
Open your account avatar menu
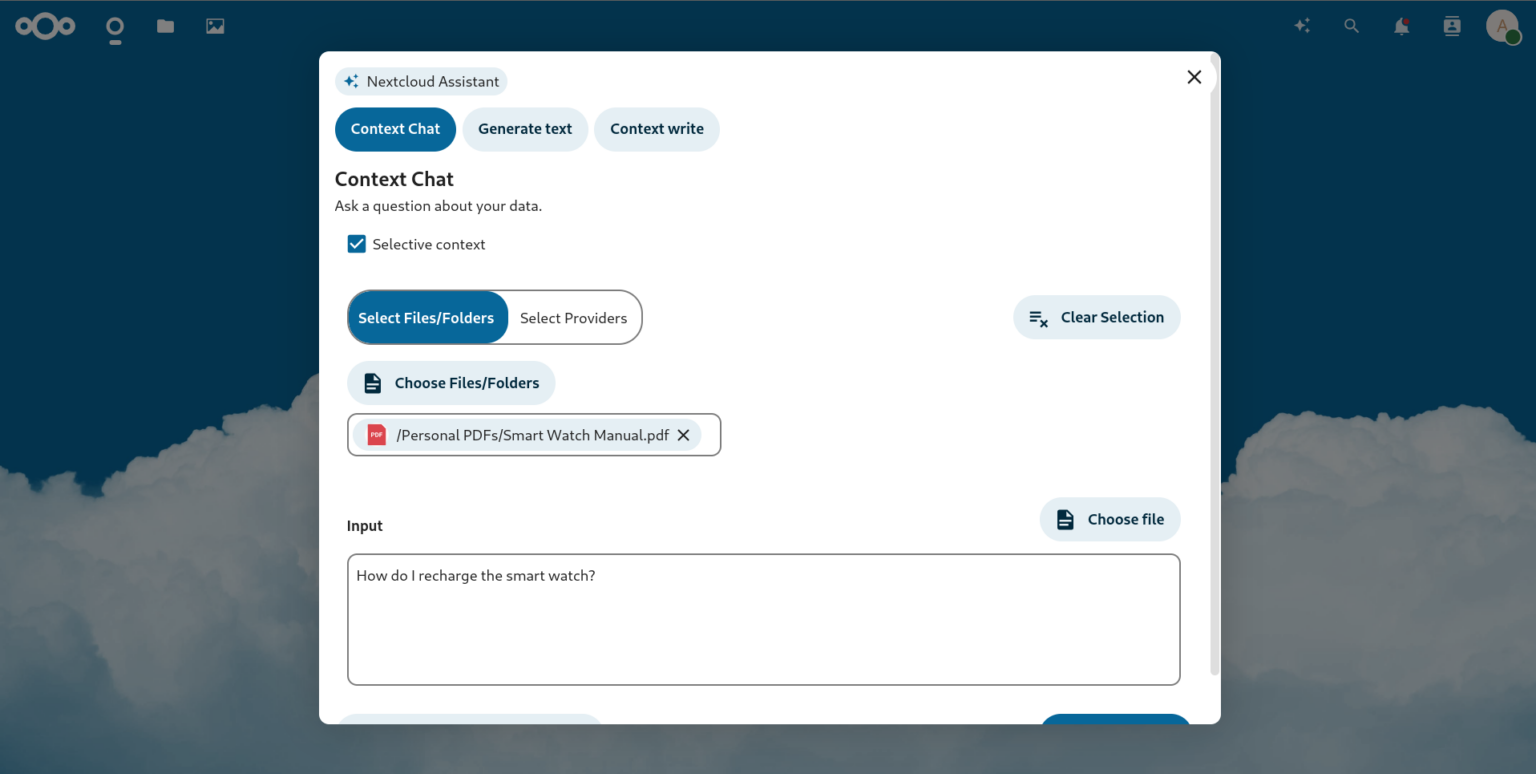(1503, 26)
